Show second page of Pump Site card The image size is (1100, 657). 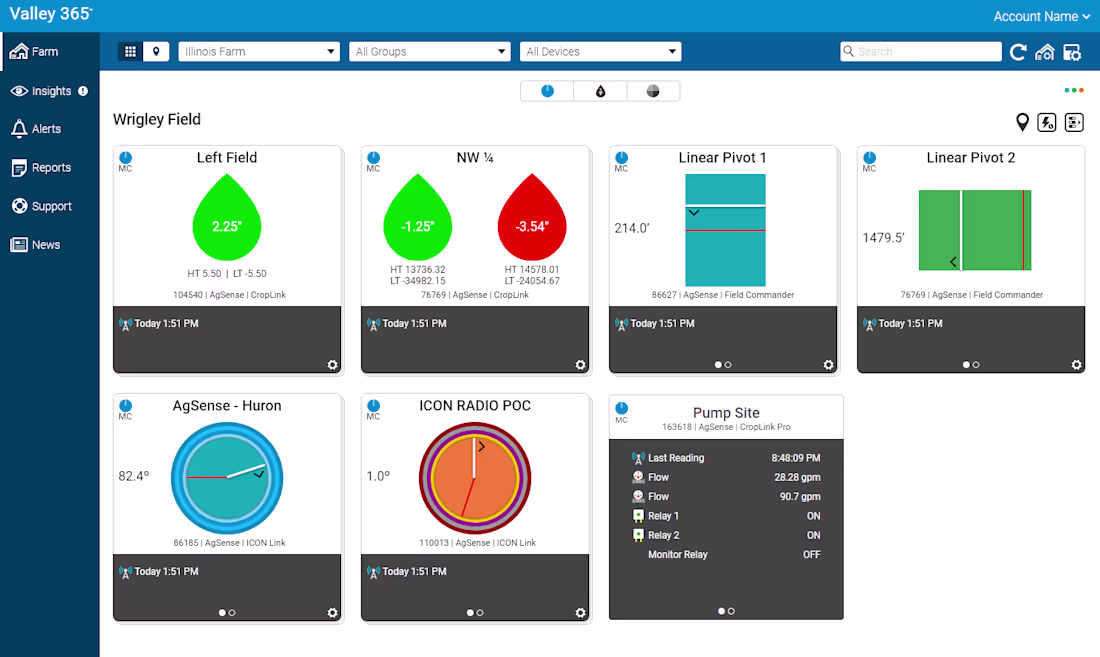(x=732, y=611)
